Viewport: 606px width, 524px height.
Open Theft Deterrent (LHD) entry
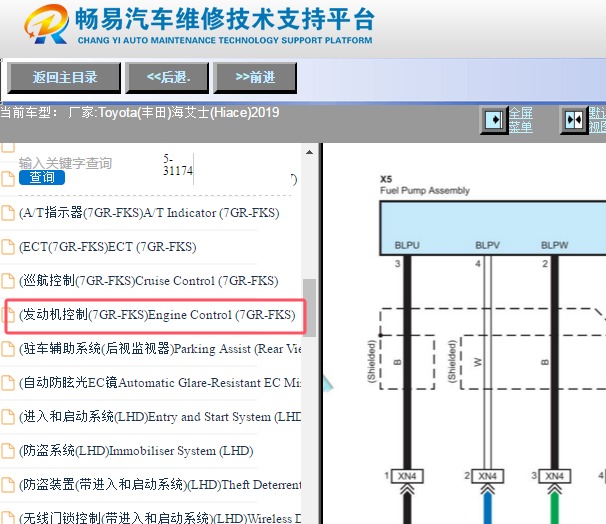160,485
